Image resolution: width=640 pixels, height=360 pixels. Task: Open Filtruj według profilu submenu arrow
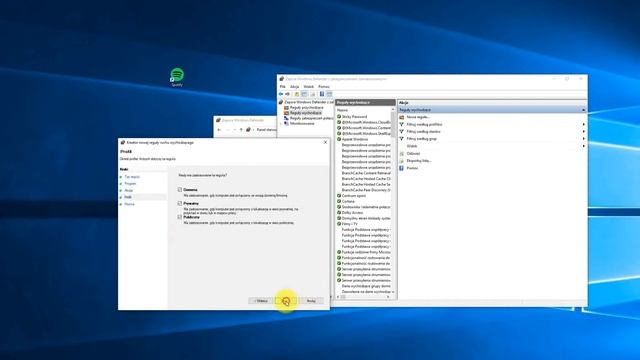pyautogui.click(x=584, y=124)
